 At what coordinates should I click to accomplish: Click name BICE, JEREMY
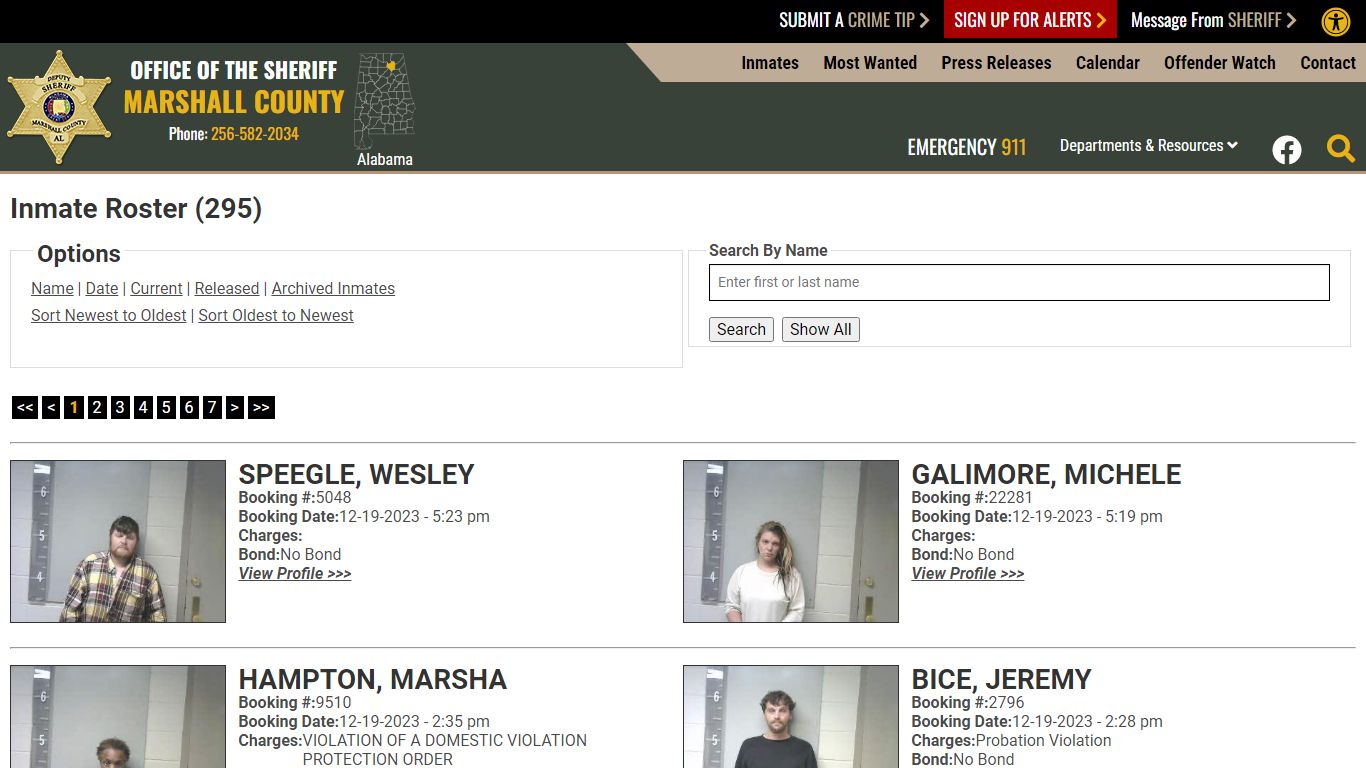1001,679
